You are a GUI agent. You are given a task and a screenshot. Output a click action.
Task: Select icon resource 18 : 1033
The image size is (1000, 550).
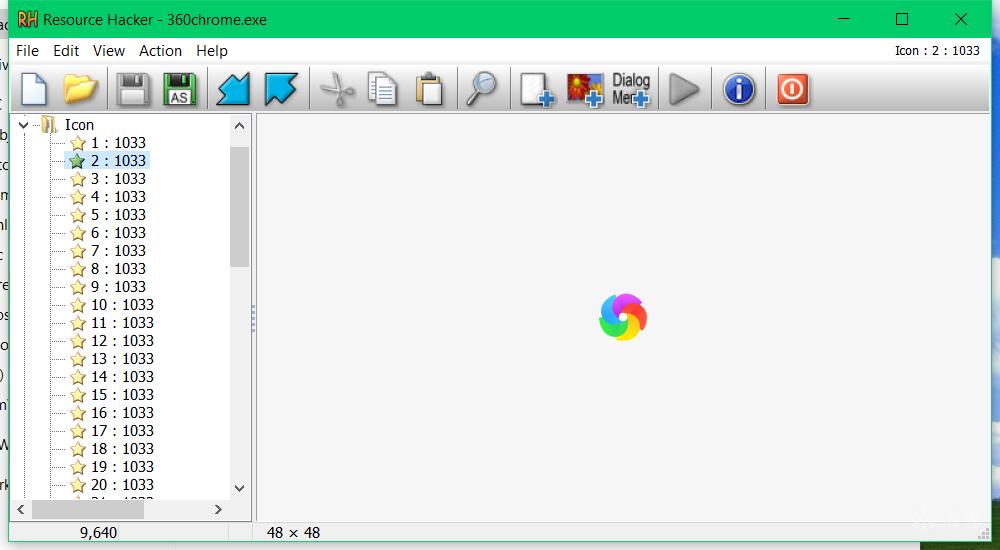click(x=122, y=449)
